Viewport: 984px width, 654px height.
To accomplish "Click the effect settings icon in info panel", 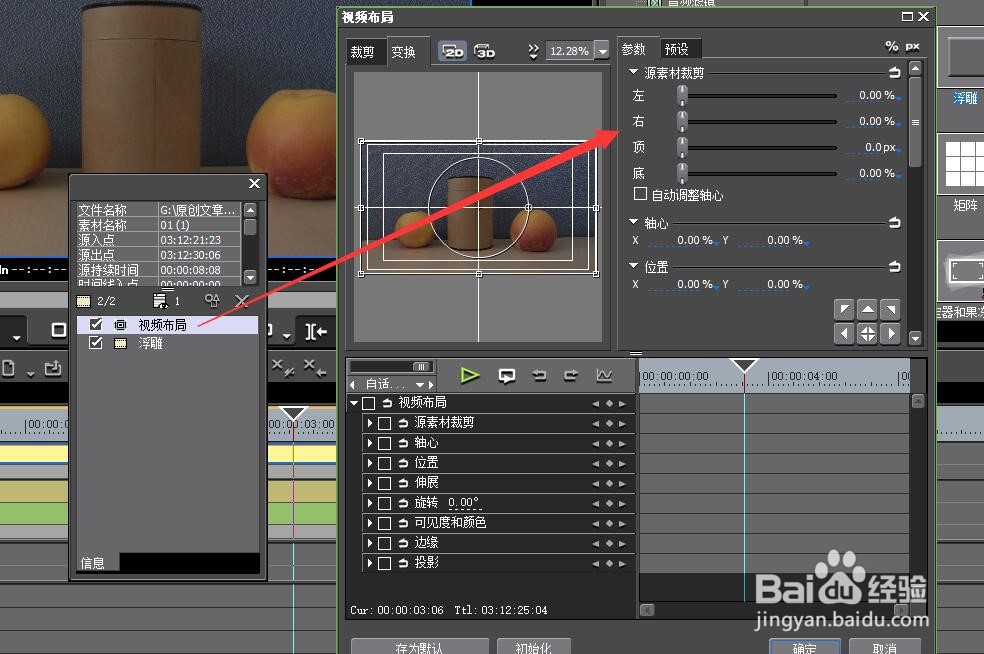I will pos(212,301).
